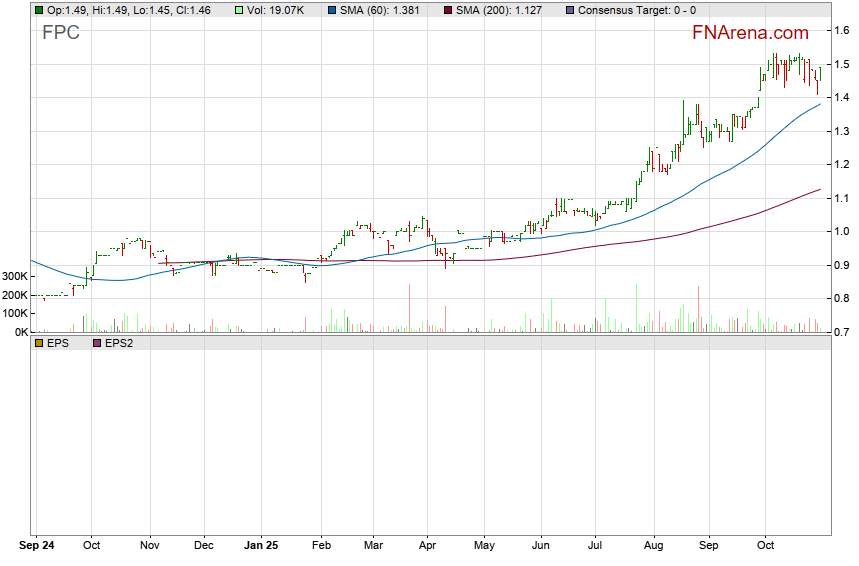The image size is (859, 566).
Task: Click the 1.6 price axis label
Action: (x=844, y=31)
